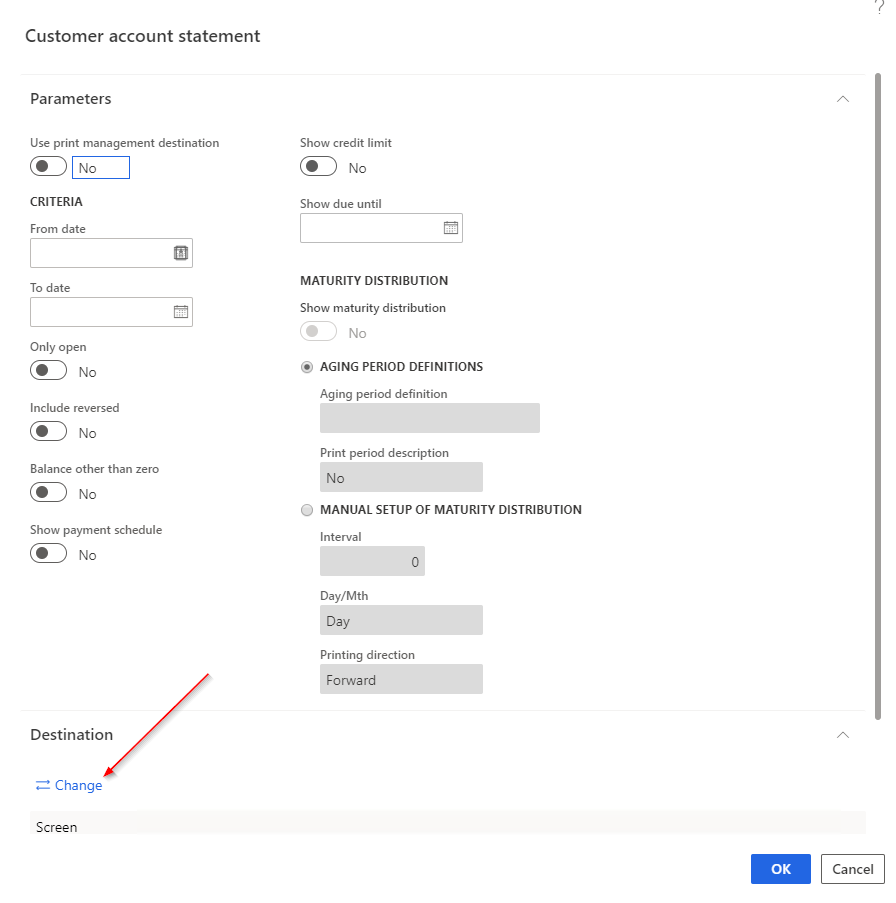Toggle Show credit limit on
This screenshot has height=903, width=896.
pyautogui.click(x=318, y=167)
